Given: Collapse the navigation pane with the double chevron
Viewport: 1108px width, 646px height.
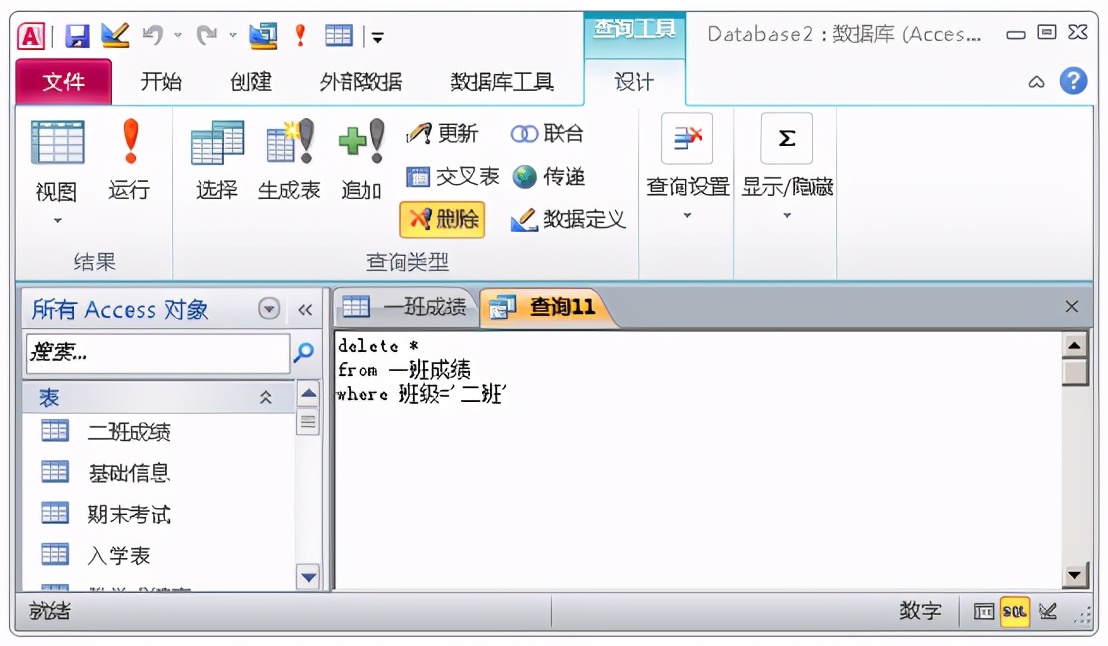Looking at the screenshot, I should tap(305, 310).
